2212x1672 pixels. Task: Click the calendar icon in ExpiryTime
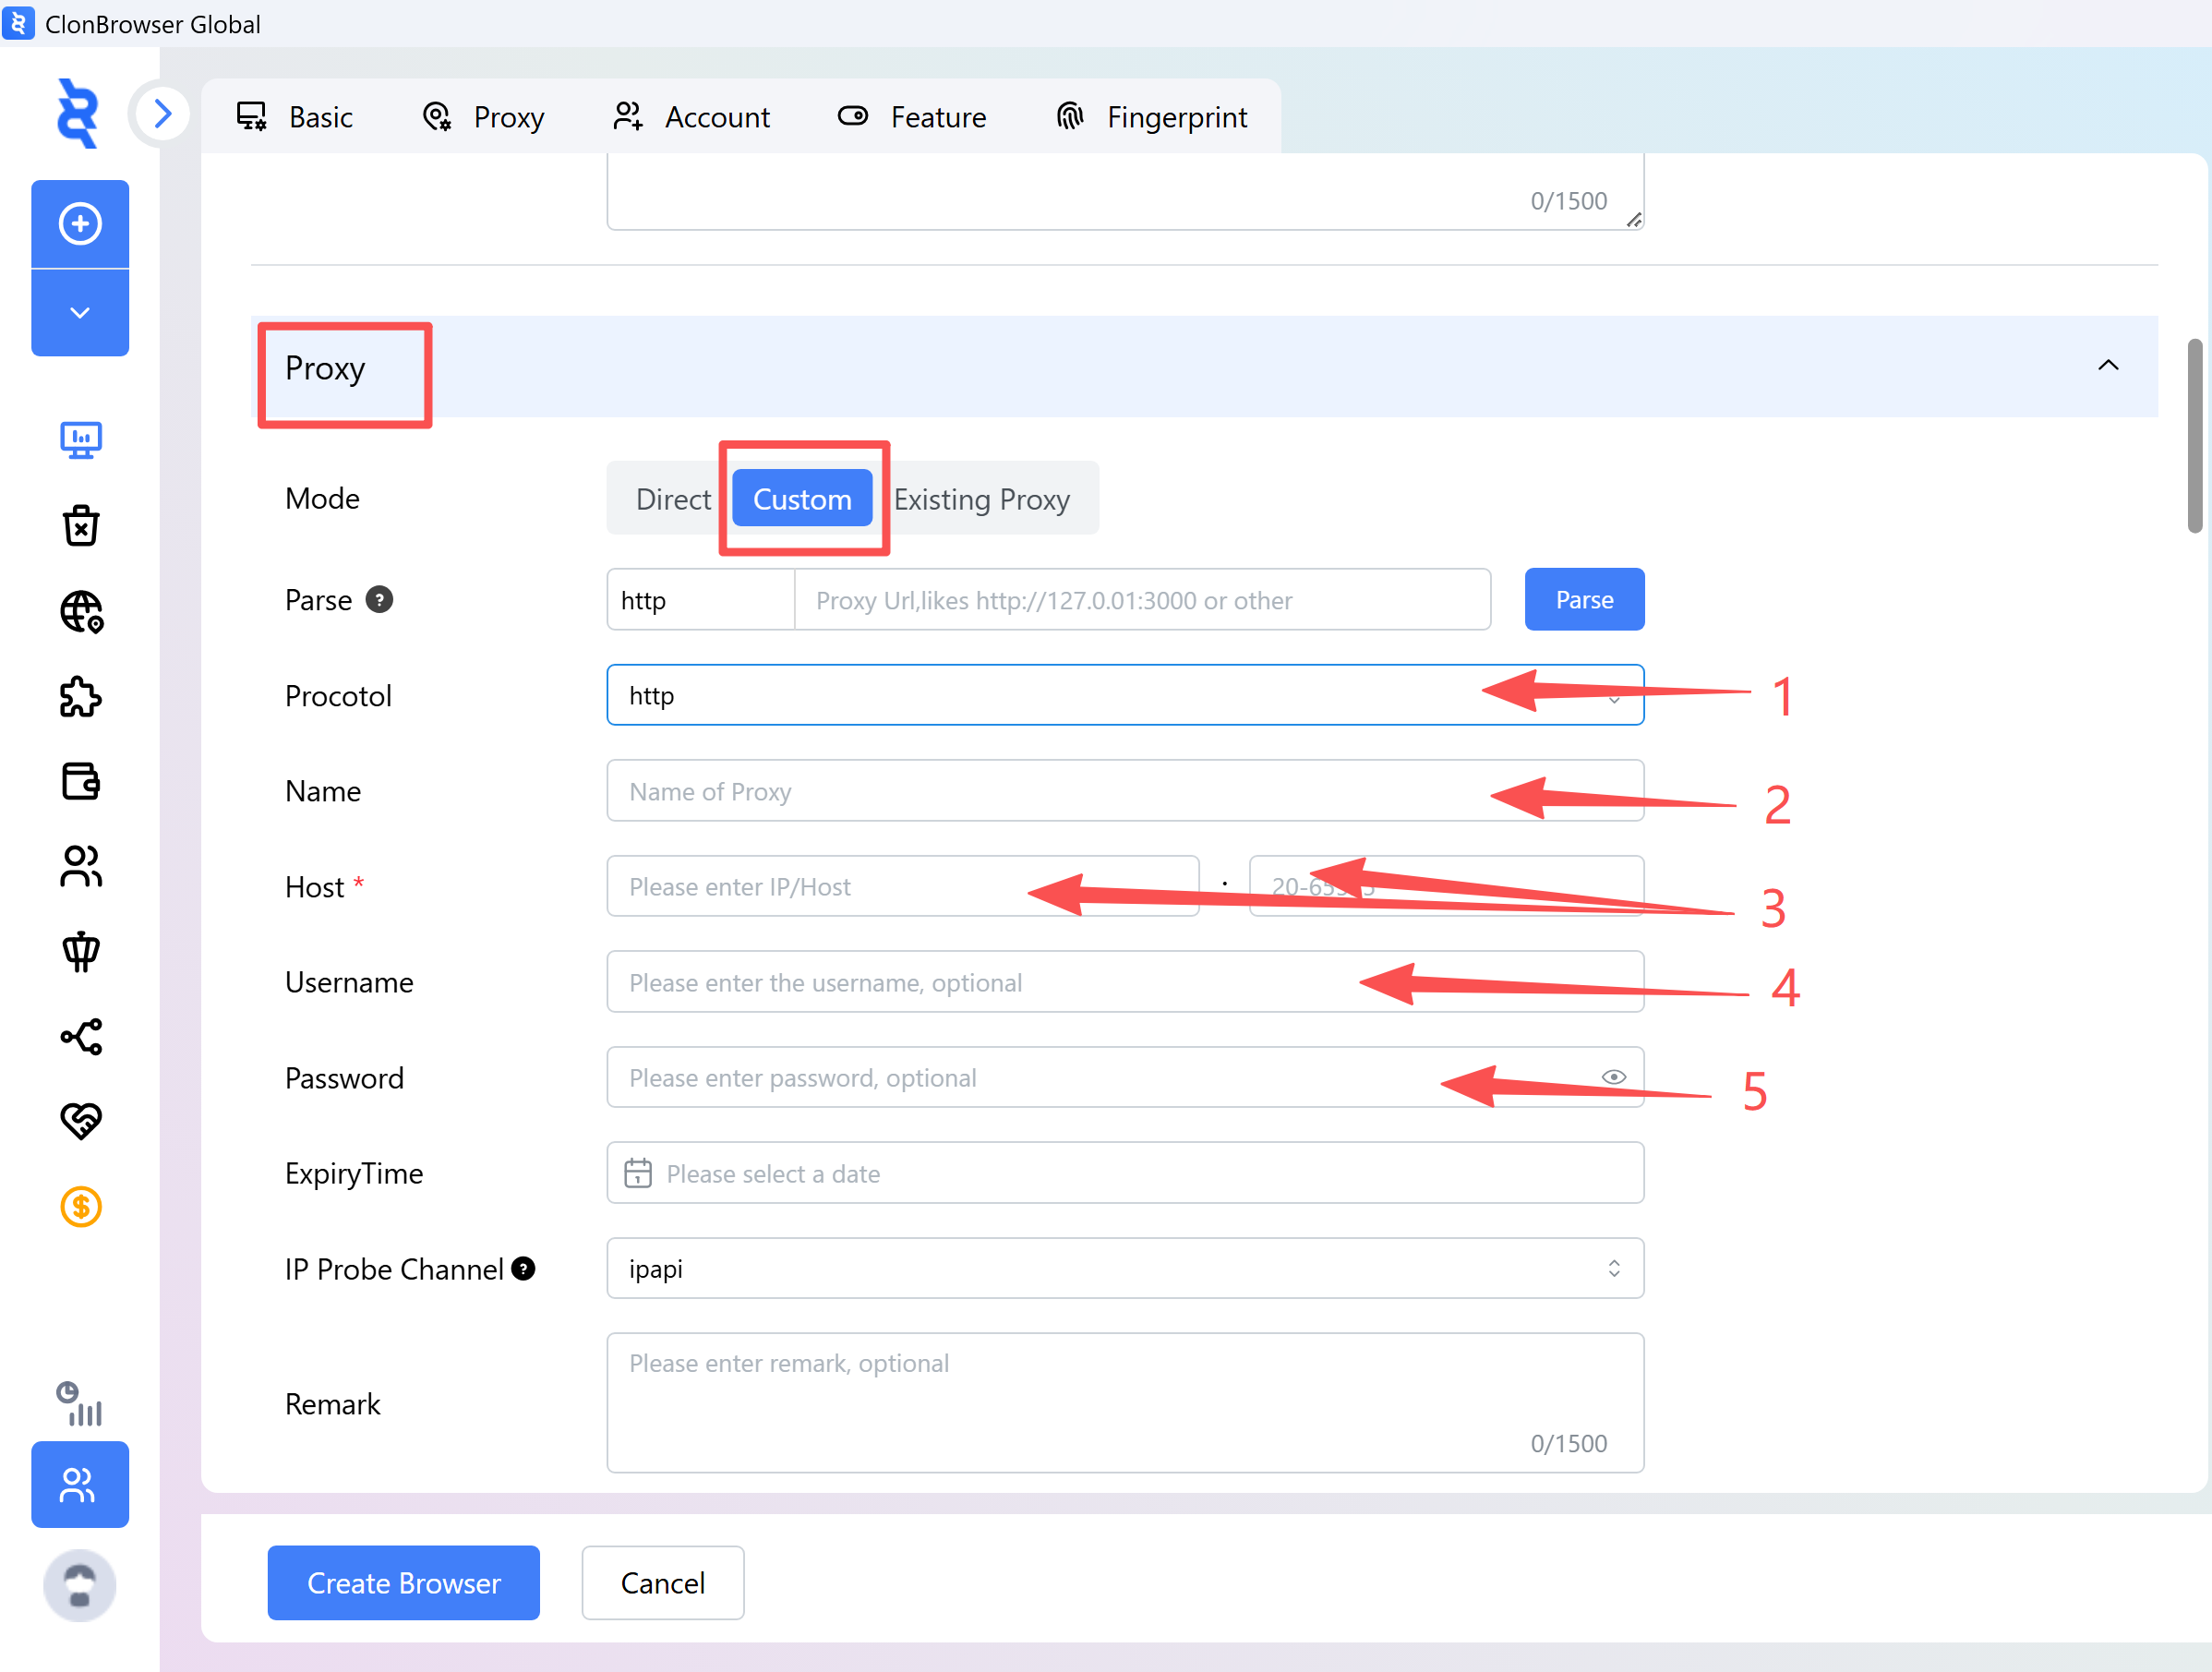pyautogui.click(x=638, y=1173)
